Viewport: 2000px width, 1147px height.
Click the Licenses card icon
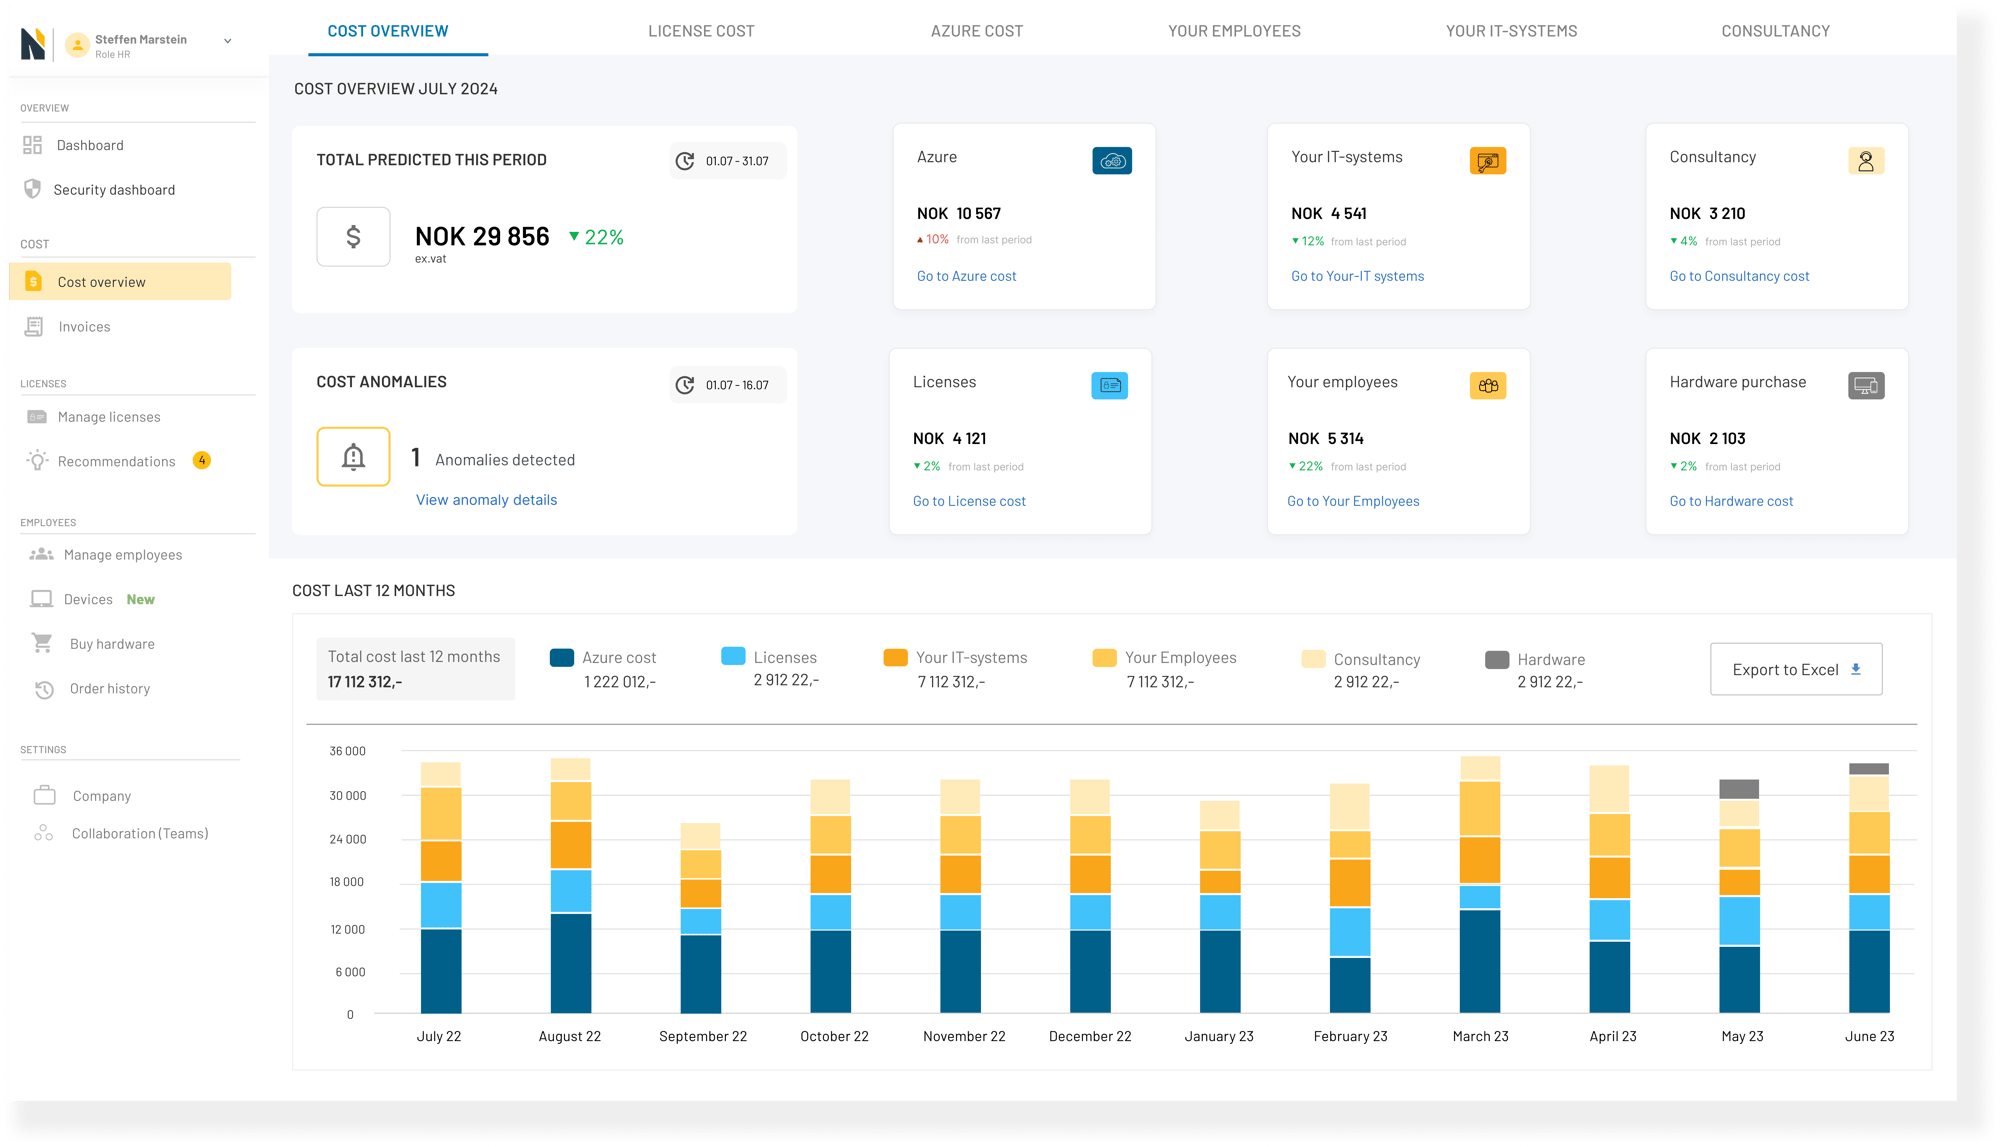[x=1109, y=385]
